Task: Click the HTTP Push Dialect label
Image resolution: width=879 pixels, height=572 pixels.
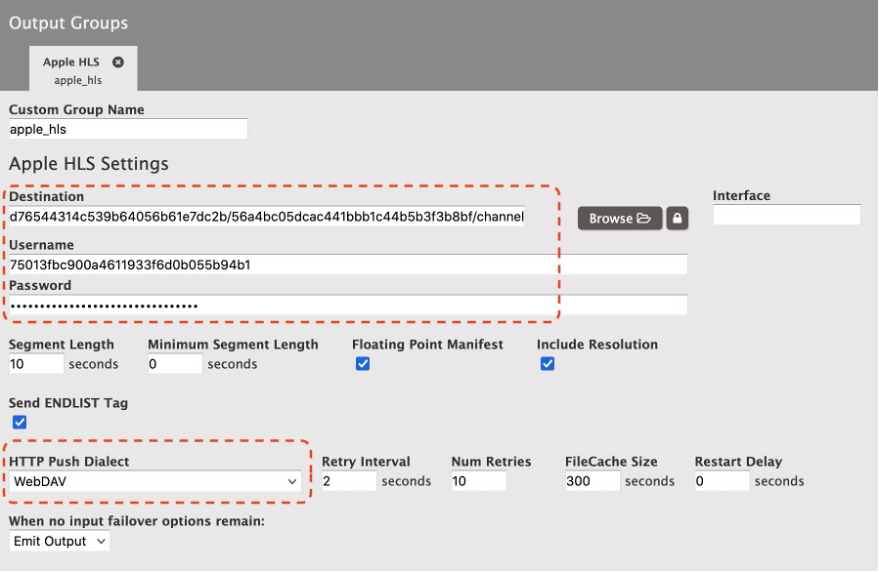Action: [x=69, y=462]
